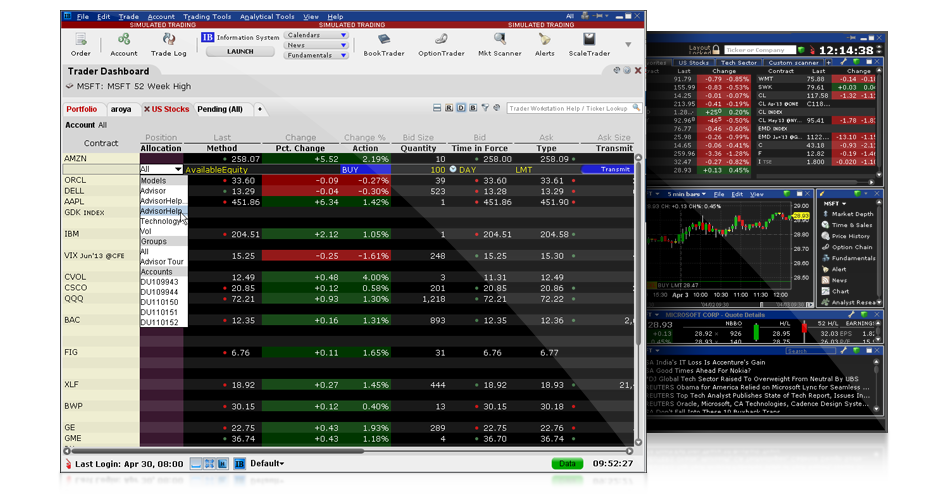Screen dimensions: 948x500
Task: Close the US Stocks tab with its red X
Action: point(147,109)
